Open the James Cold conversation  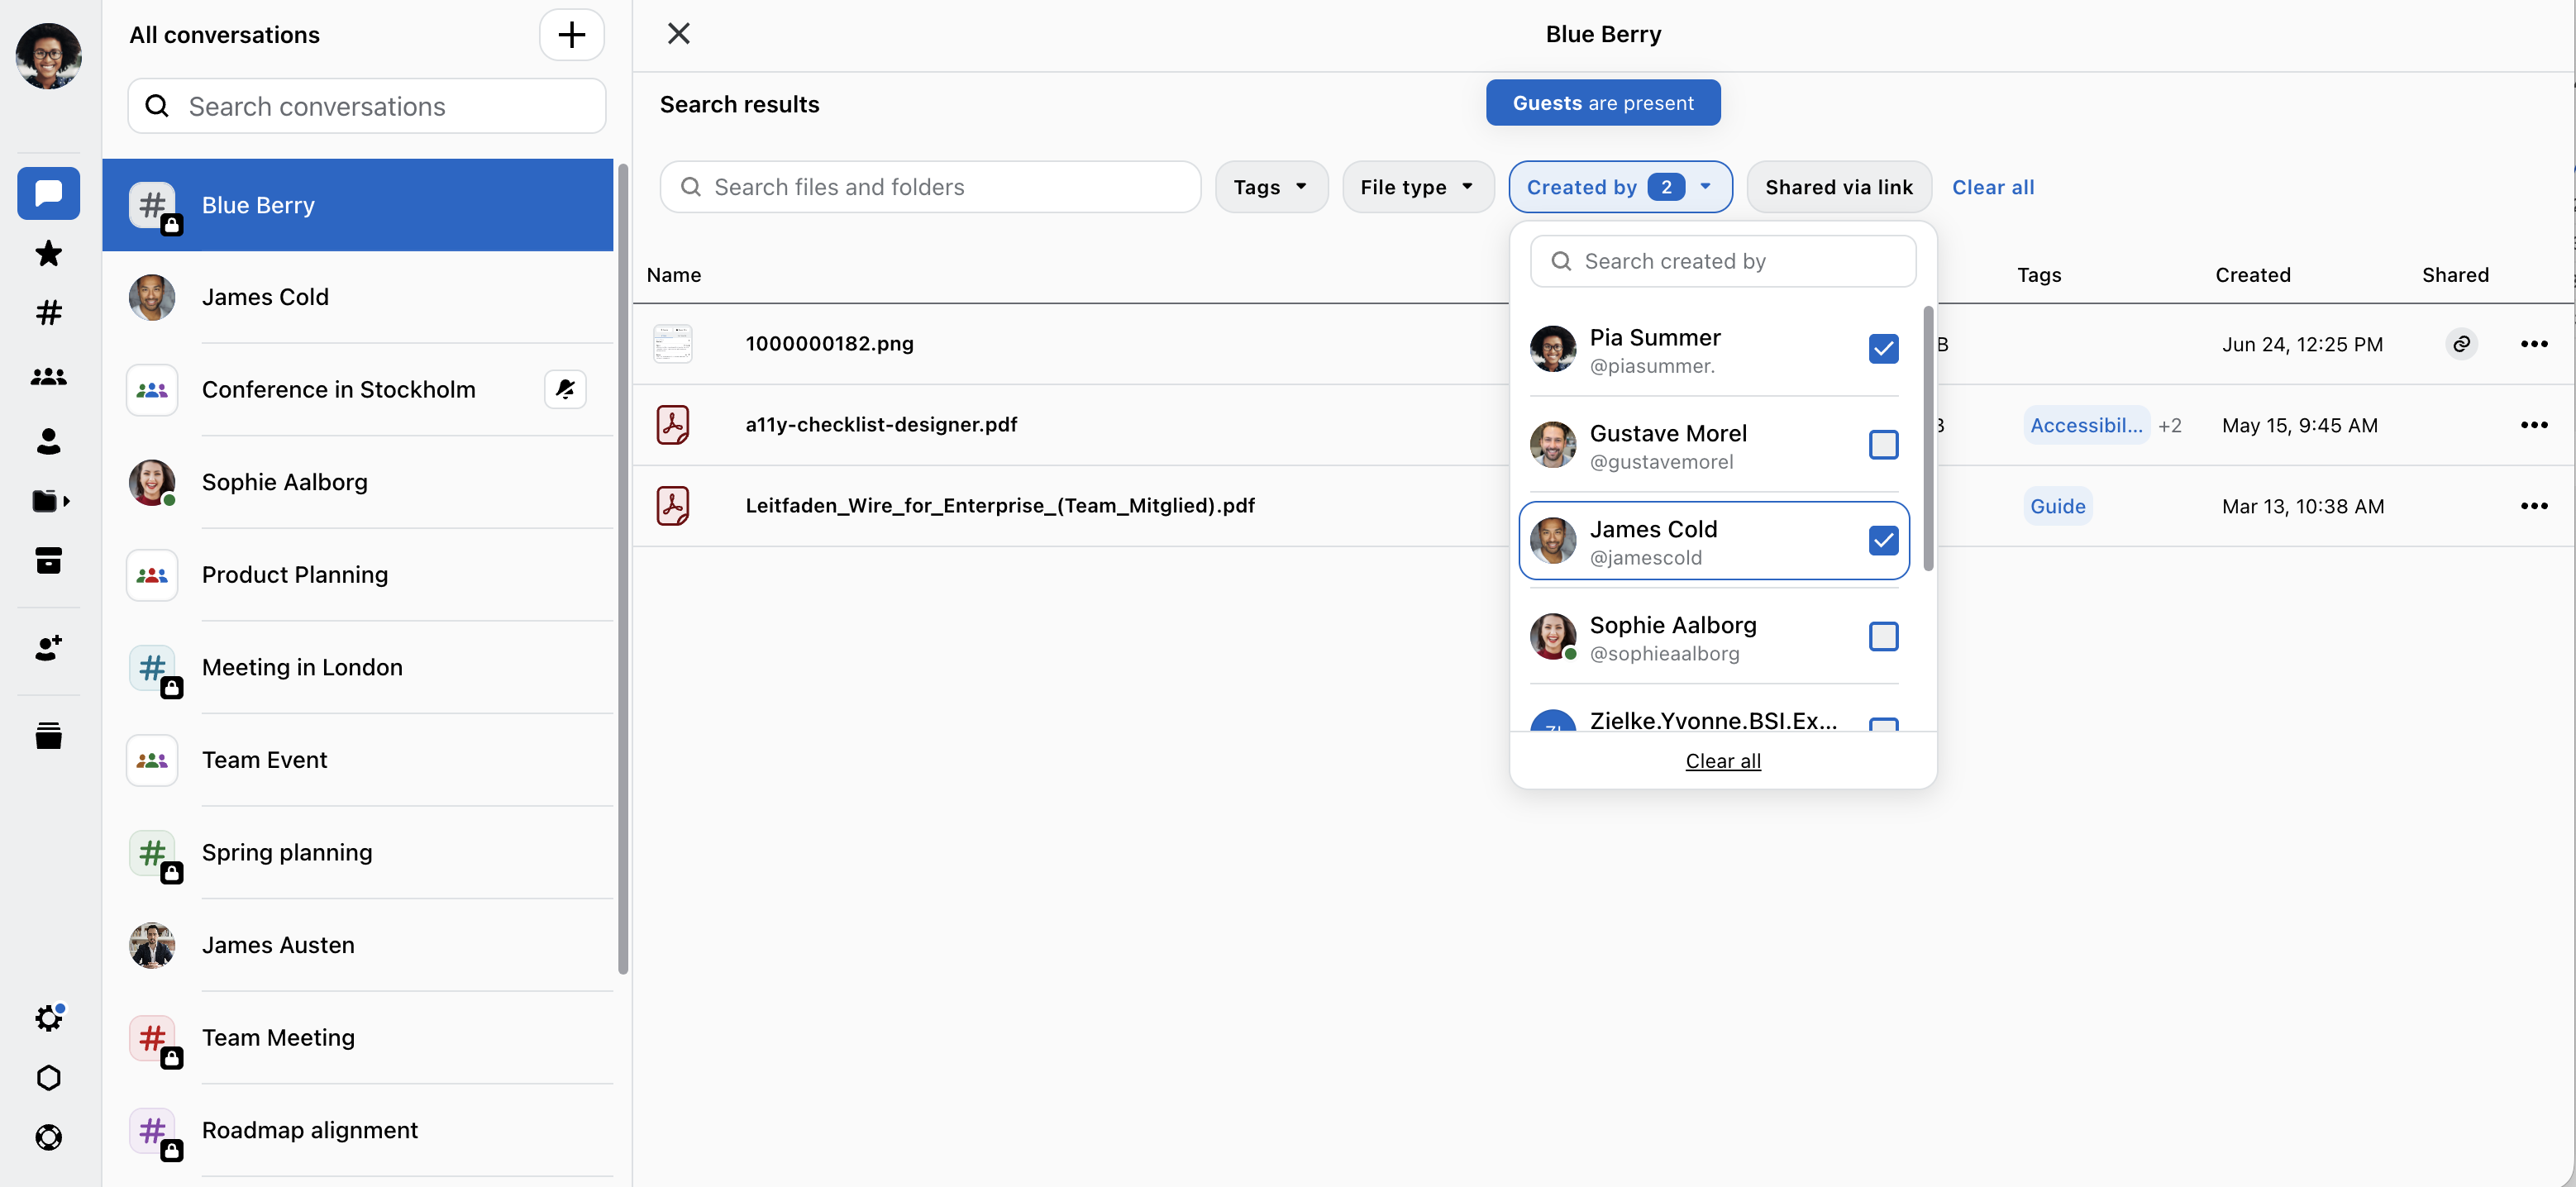pos(357,297)
